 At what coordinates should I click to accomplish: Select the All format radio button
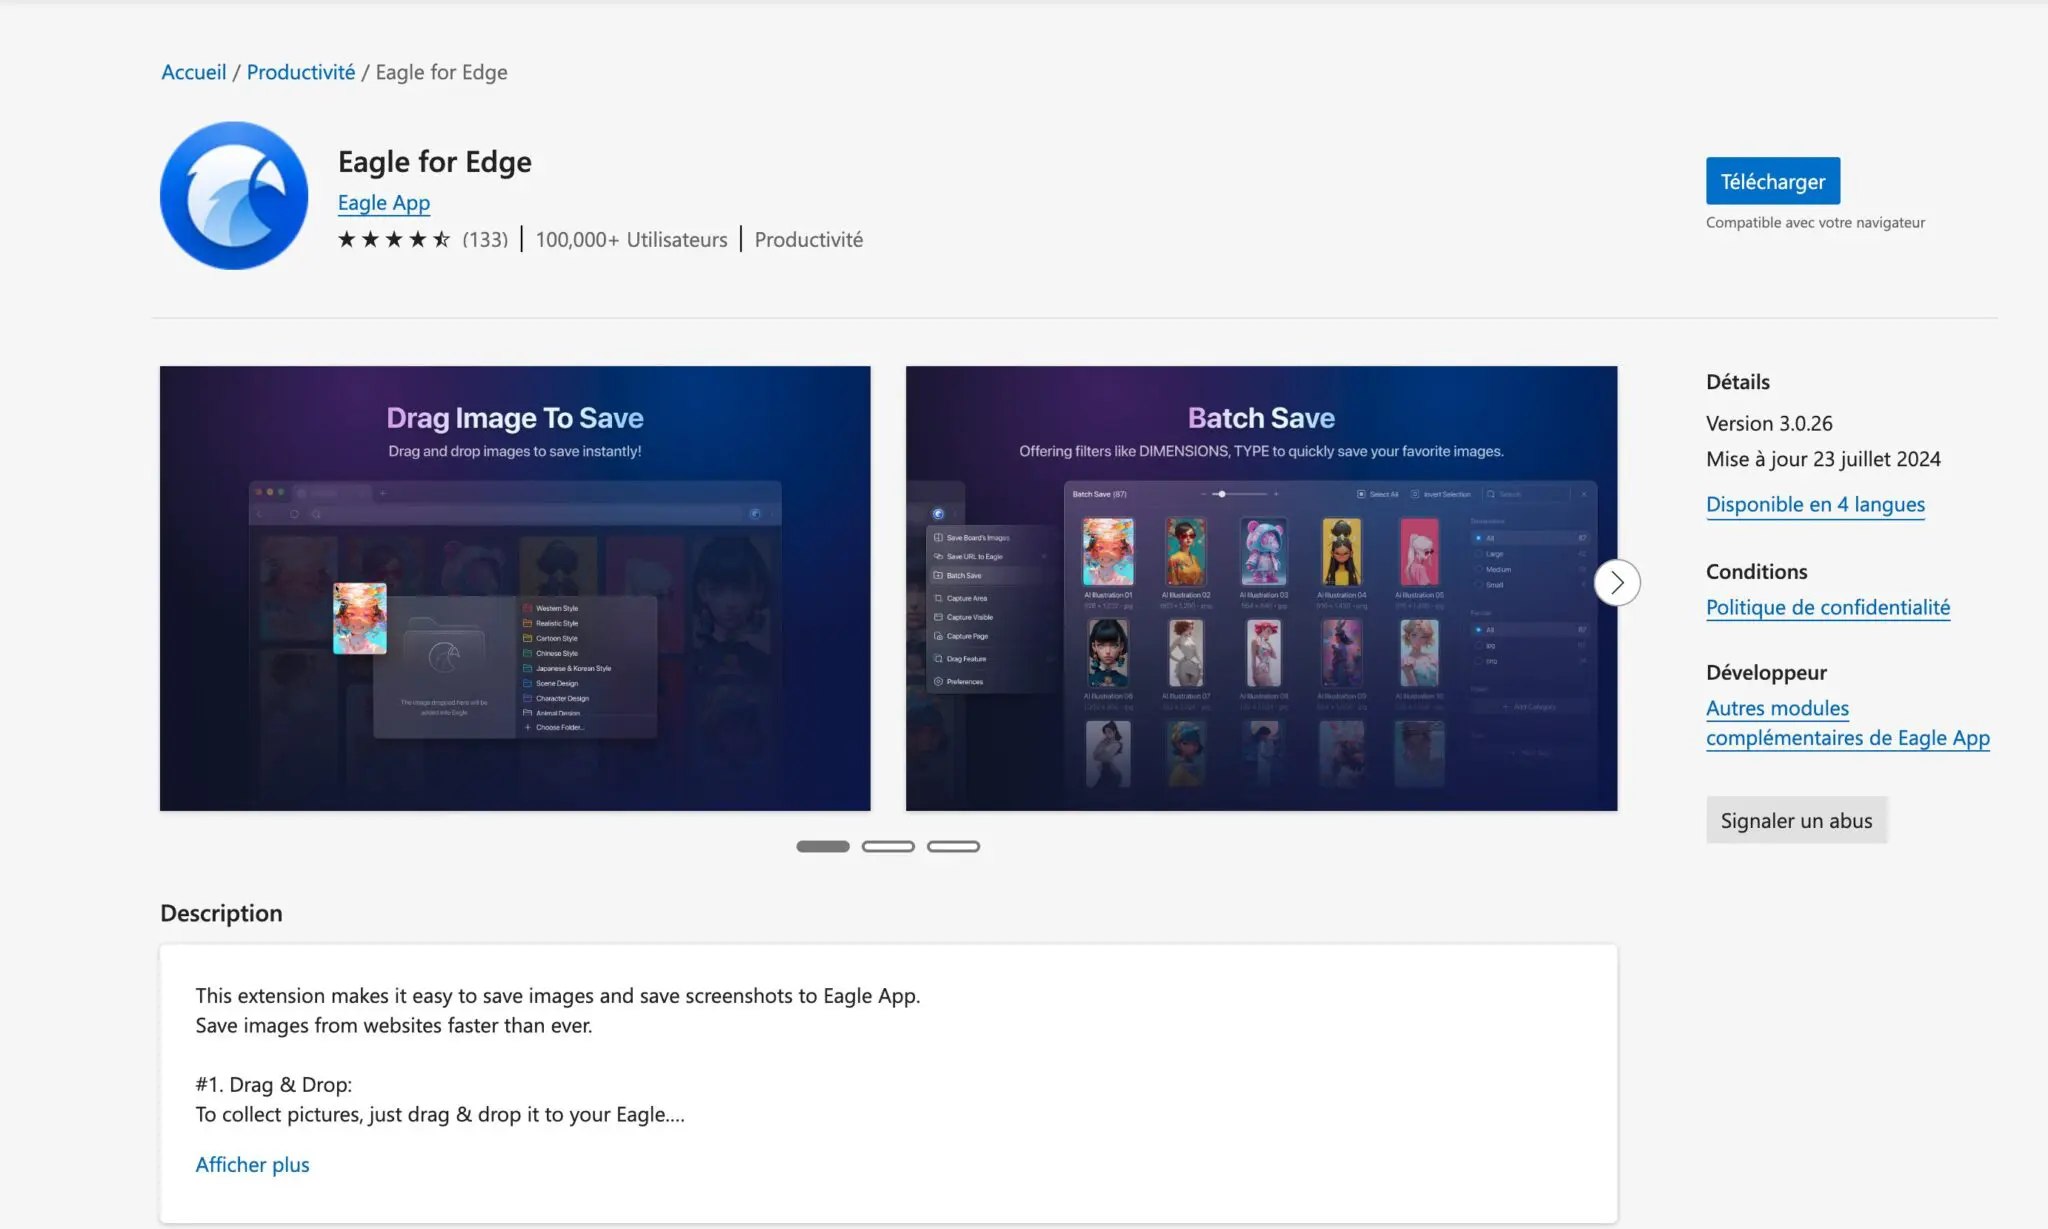coord(1478,630)
